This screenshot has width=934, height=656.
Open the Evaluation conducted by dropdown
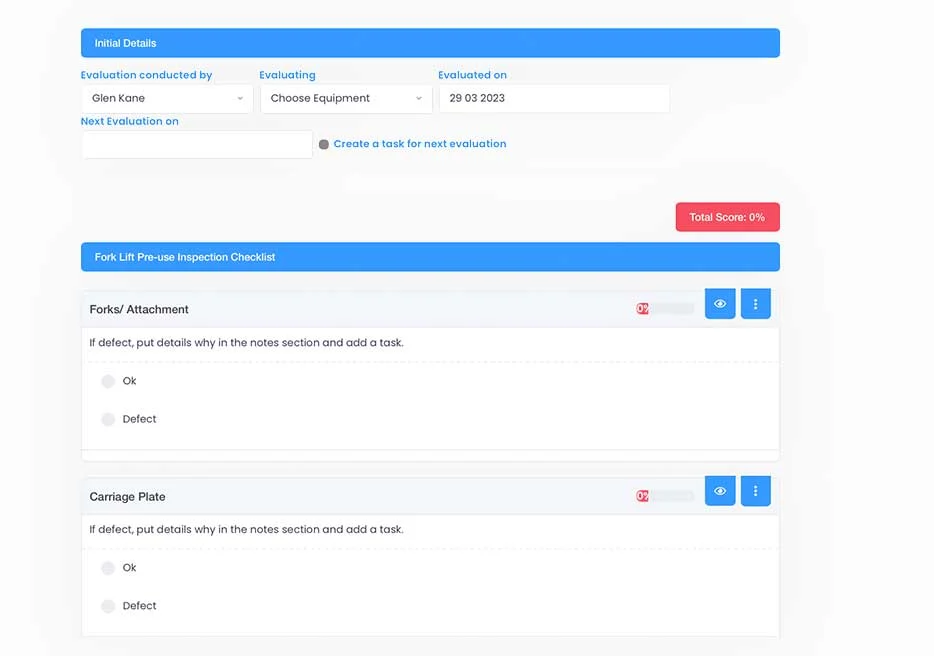[167, 98]
